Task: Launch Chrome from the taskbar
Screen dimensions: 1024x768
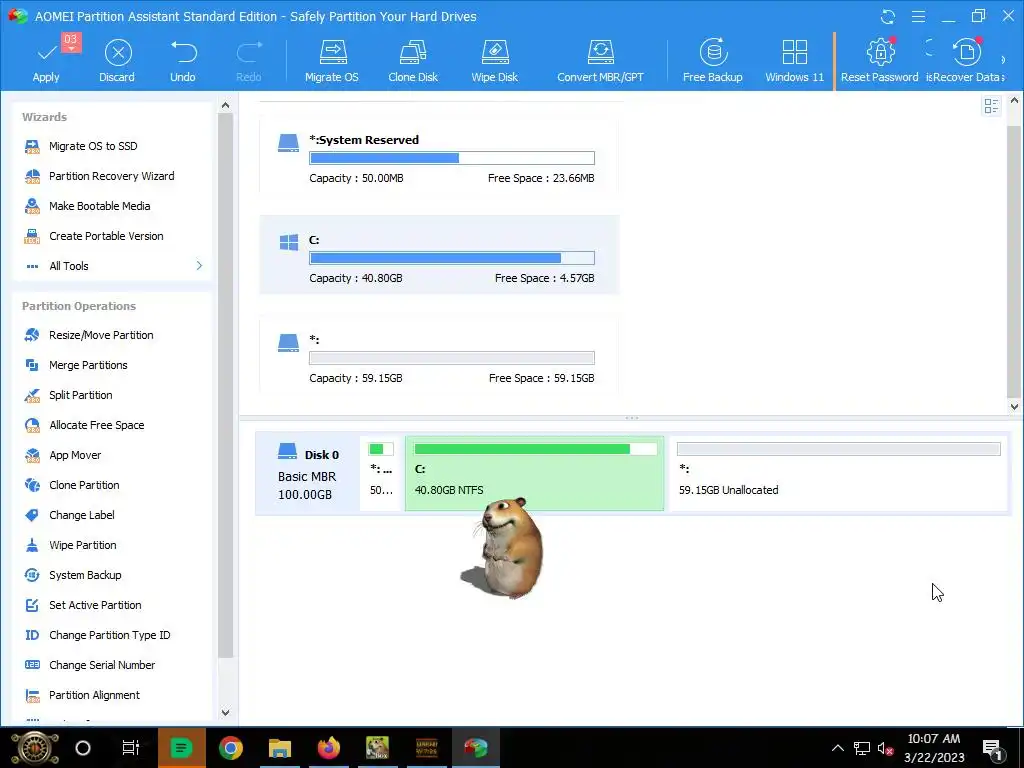Action: [x=231, y=748]
